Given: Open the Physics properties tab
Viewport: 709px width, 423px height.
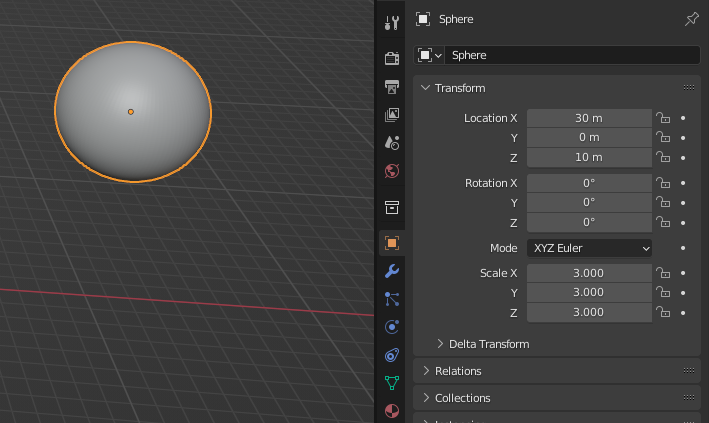Looking at the screenshot, I should click(392, 327).
